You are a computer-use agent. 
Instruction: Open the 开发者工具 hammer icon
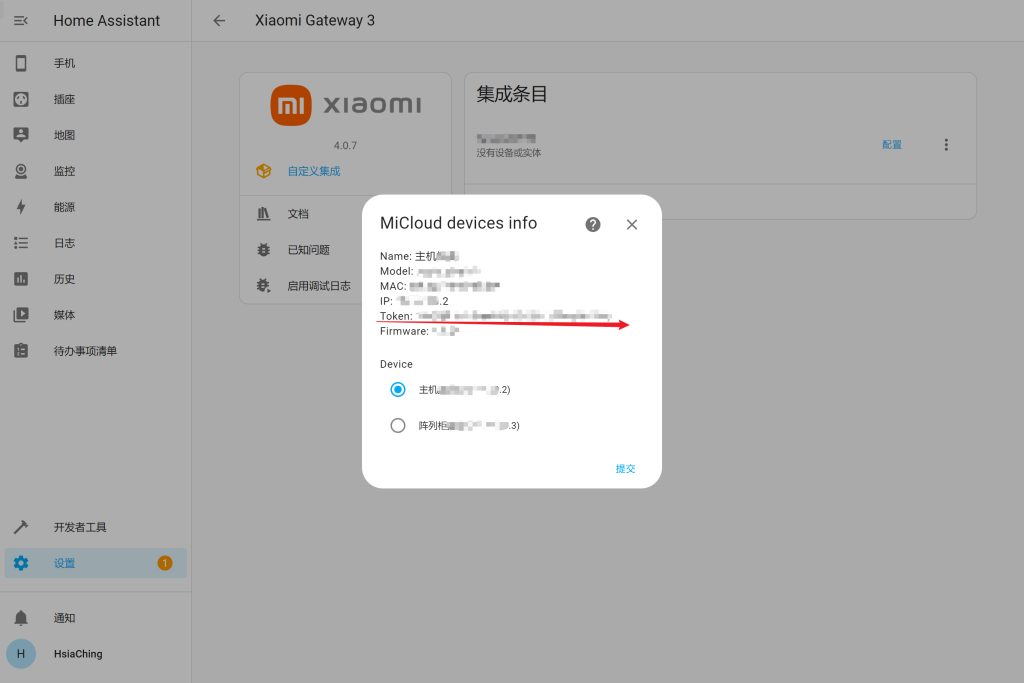point(21,527)
